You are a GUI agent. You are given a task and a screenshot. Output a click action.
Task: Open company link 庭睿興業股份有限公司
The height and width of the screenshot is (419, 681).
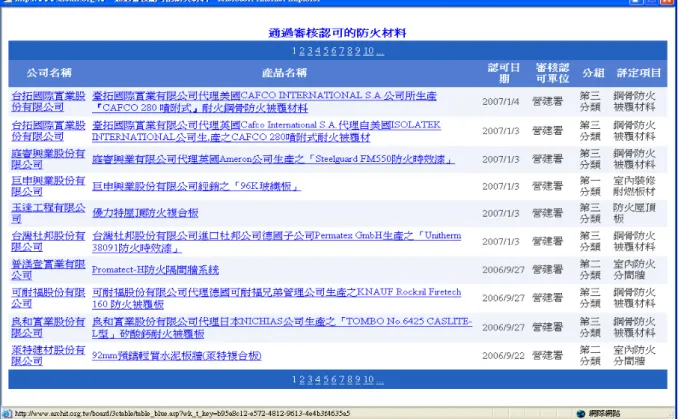coord(48,159)
